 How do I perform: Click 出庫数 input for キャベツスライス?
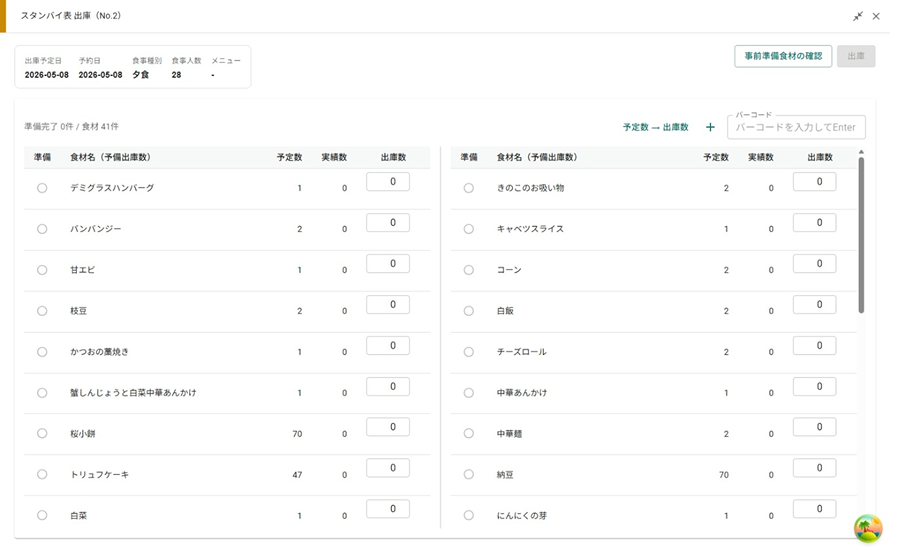pyautogui.click(x=814, y=223)
